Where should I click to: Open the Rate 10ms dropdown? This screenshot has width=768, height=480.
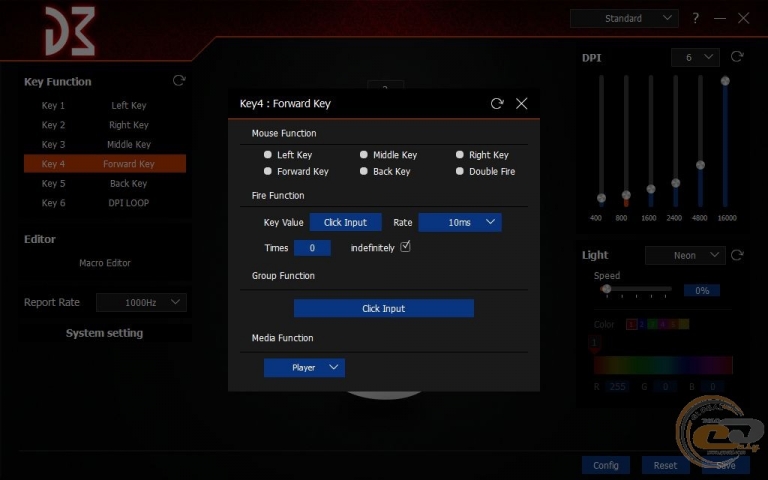[x=460, y=222]
